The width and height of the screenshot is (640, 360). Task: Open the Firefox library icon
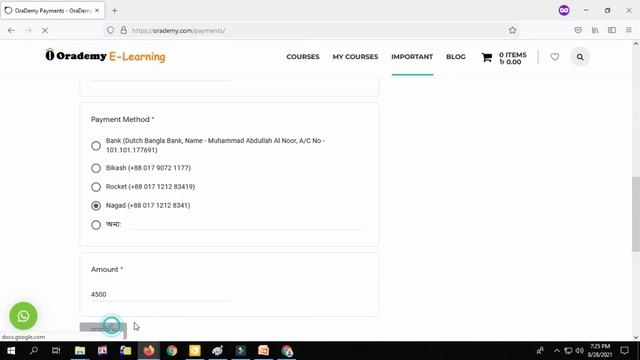tap(595, 30)
